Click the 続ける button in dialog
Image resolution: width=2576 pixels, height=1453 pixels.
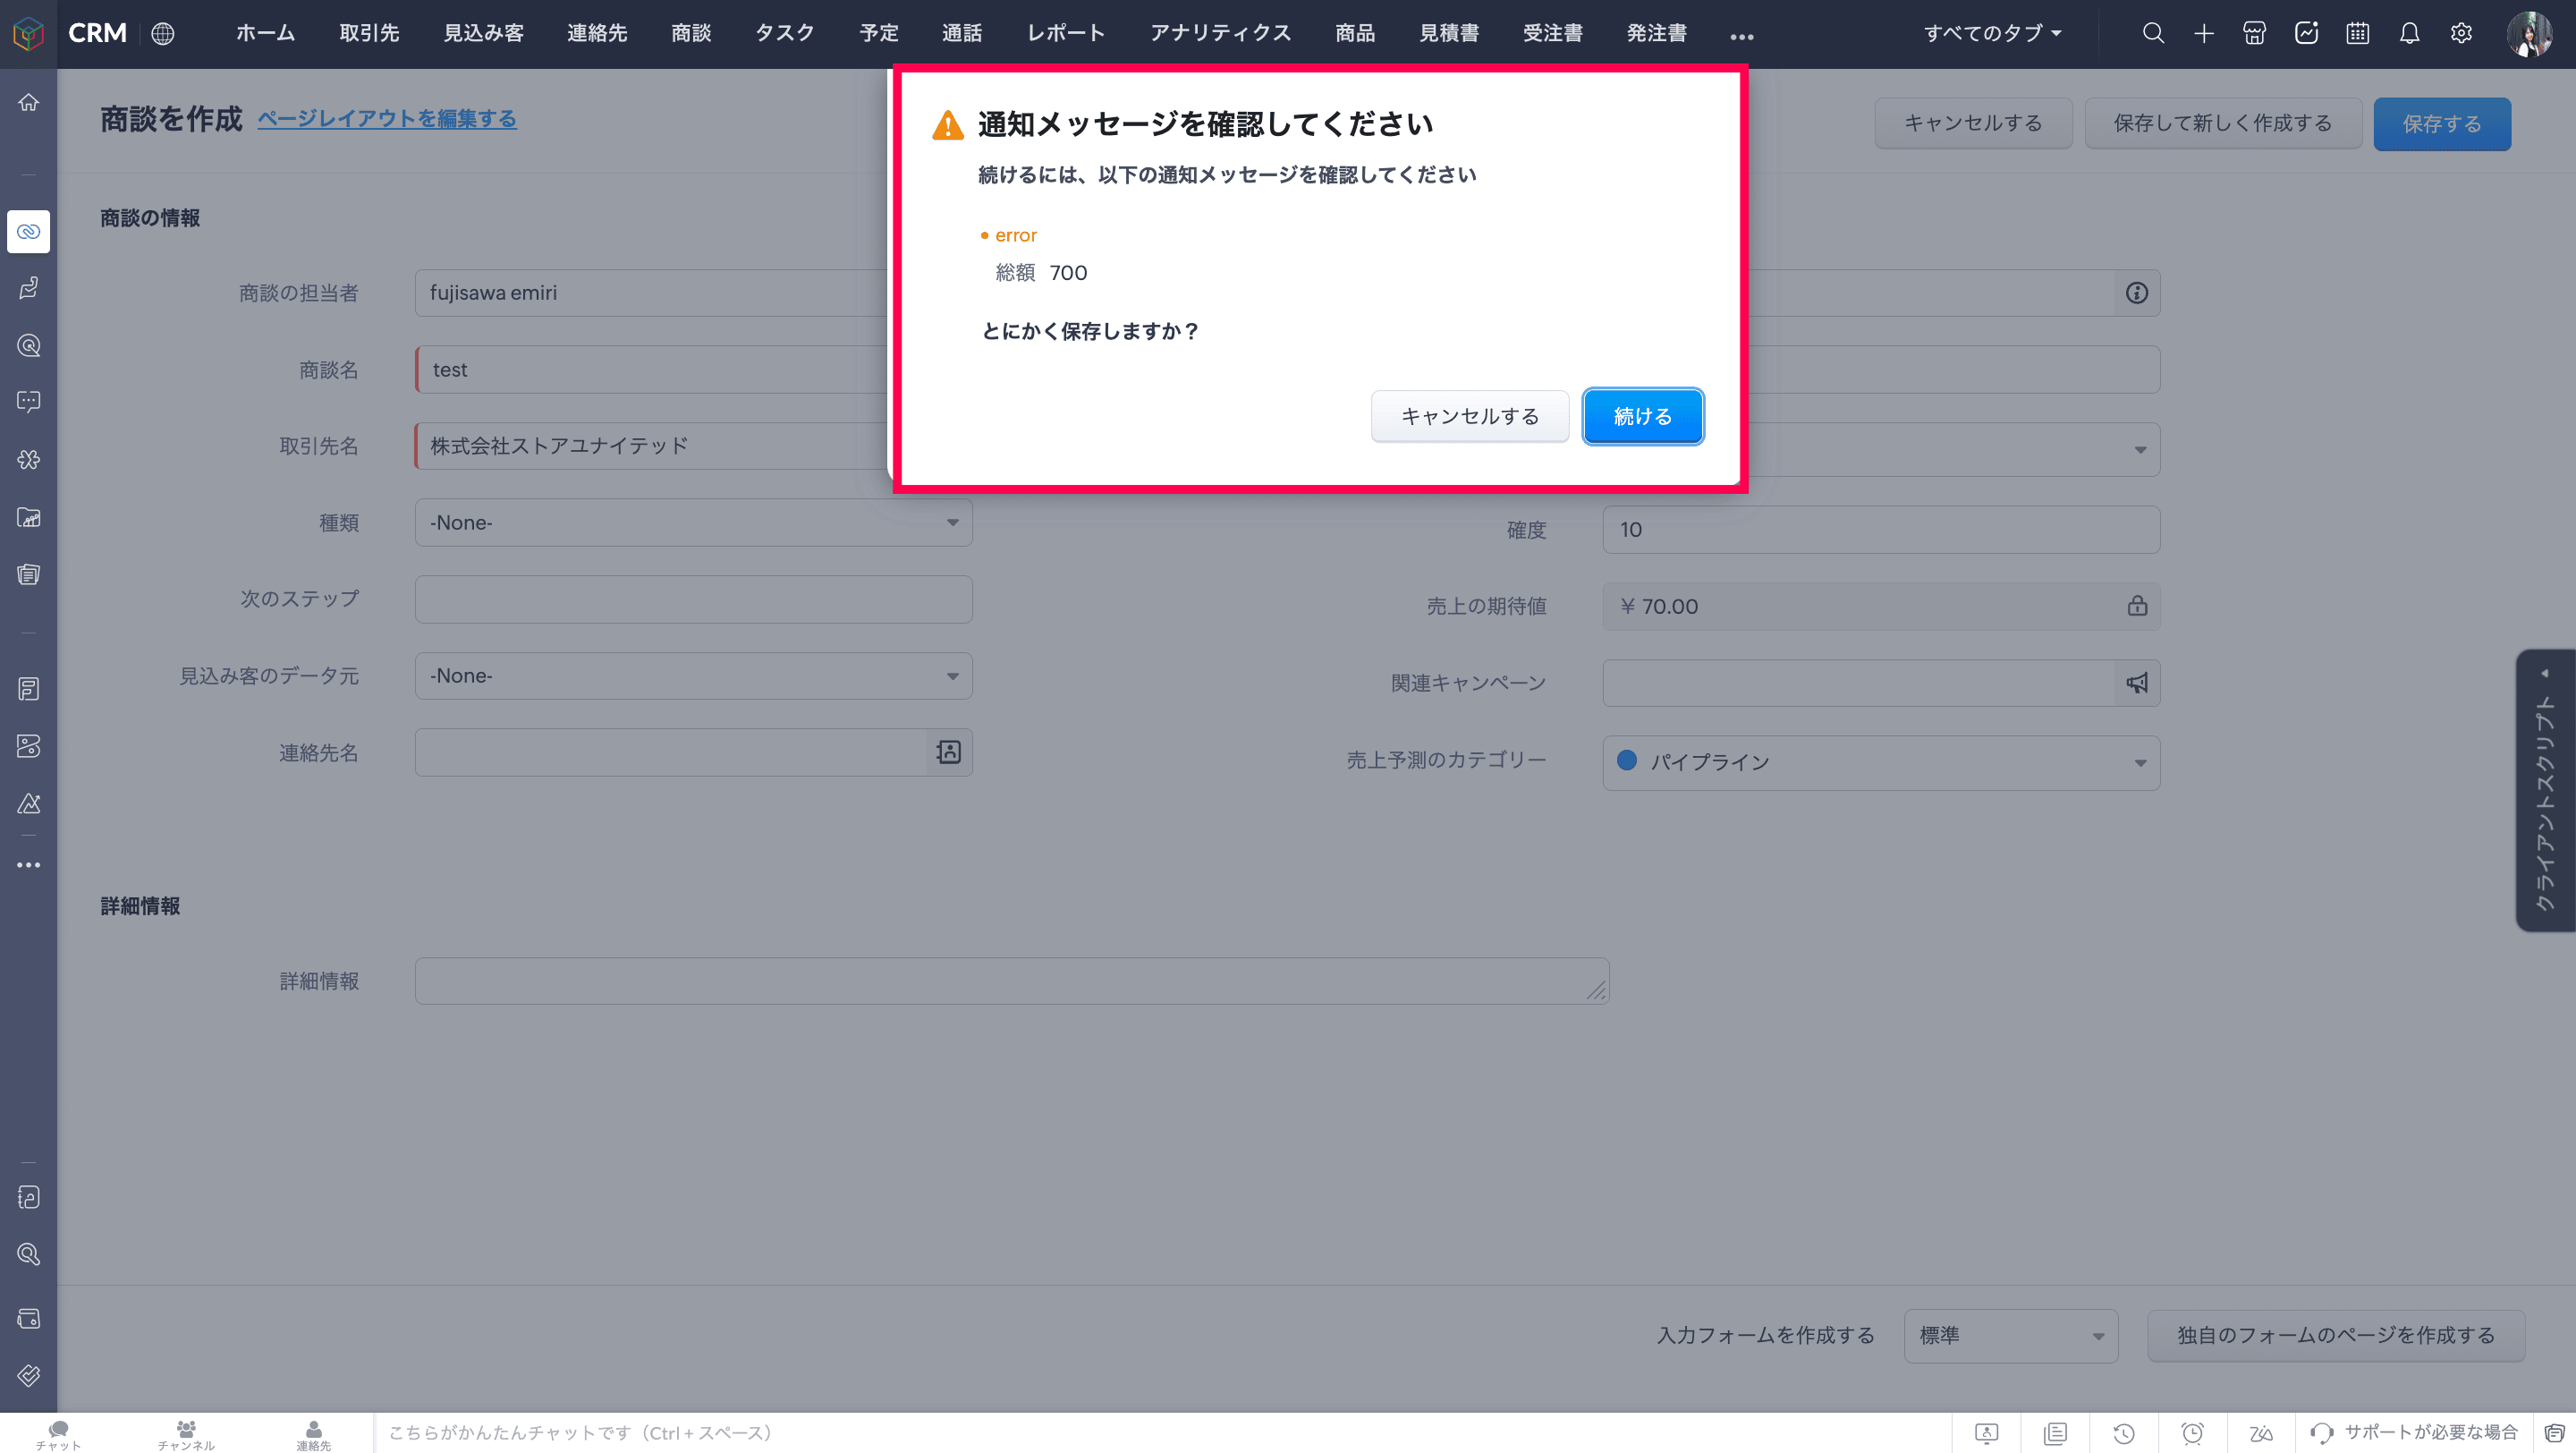(x=1642, y=416)
